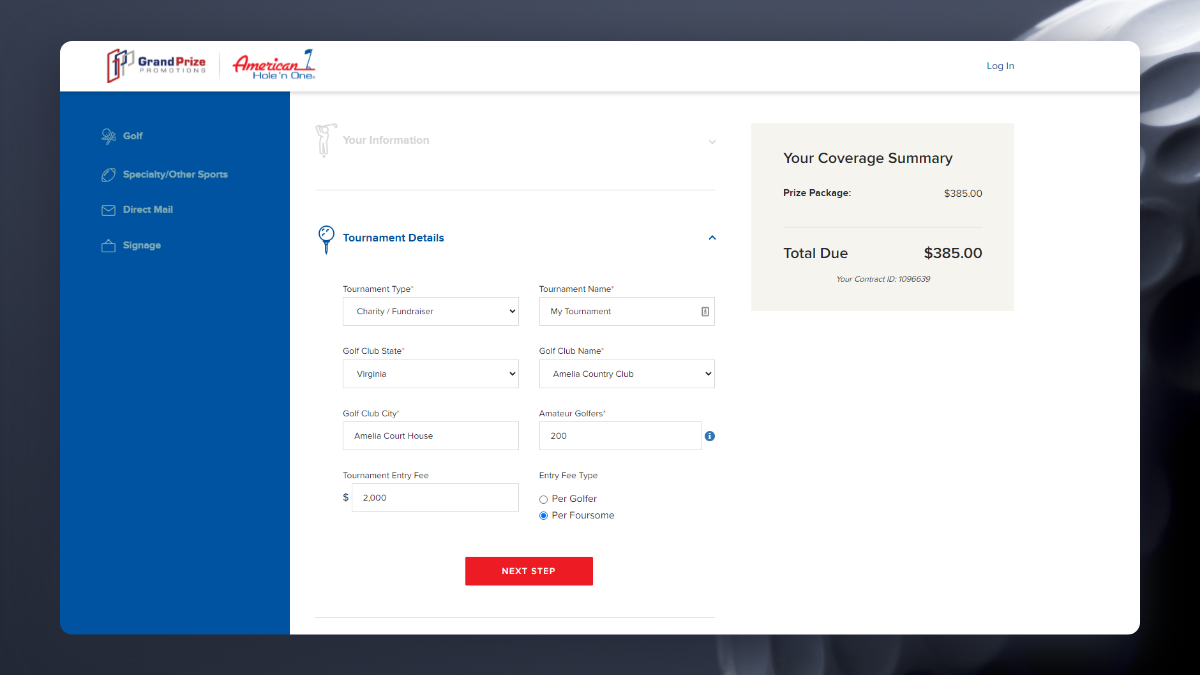
Task: Click the Specialty/Other Sports football icon
Action: 108,175
